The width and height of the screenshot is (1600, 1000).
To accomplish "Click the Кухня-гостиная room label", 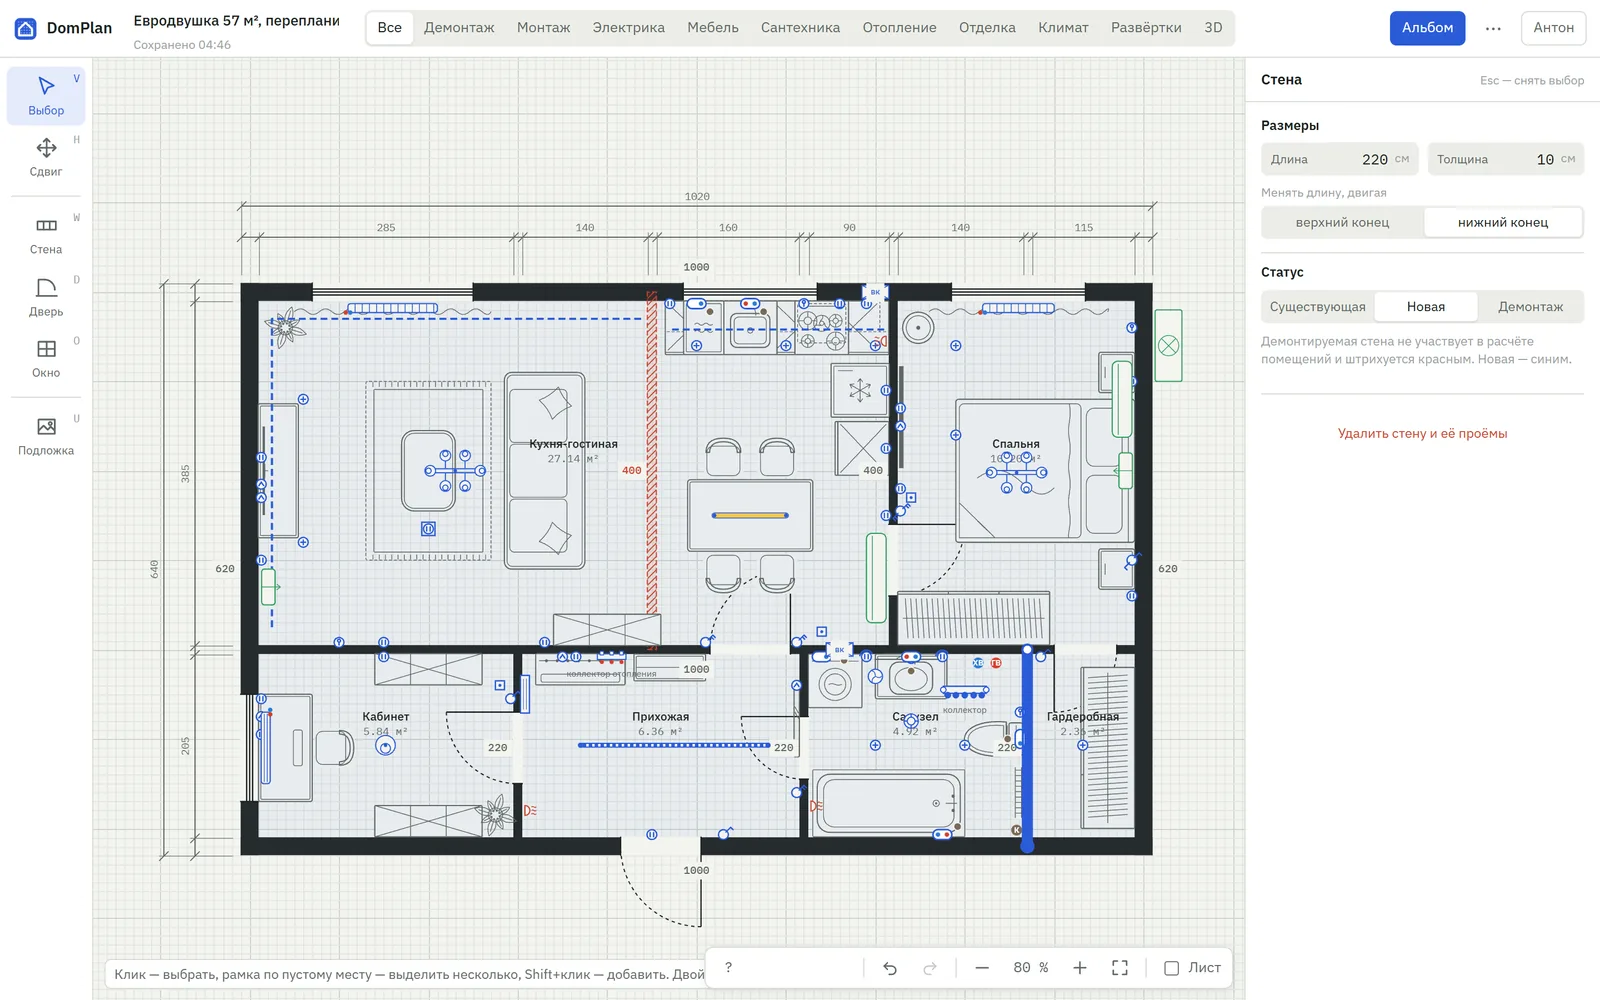I will point(573,444).
